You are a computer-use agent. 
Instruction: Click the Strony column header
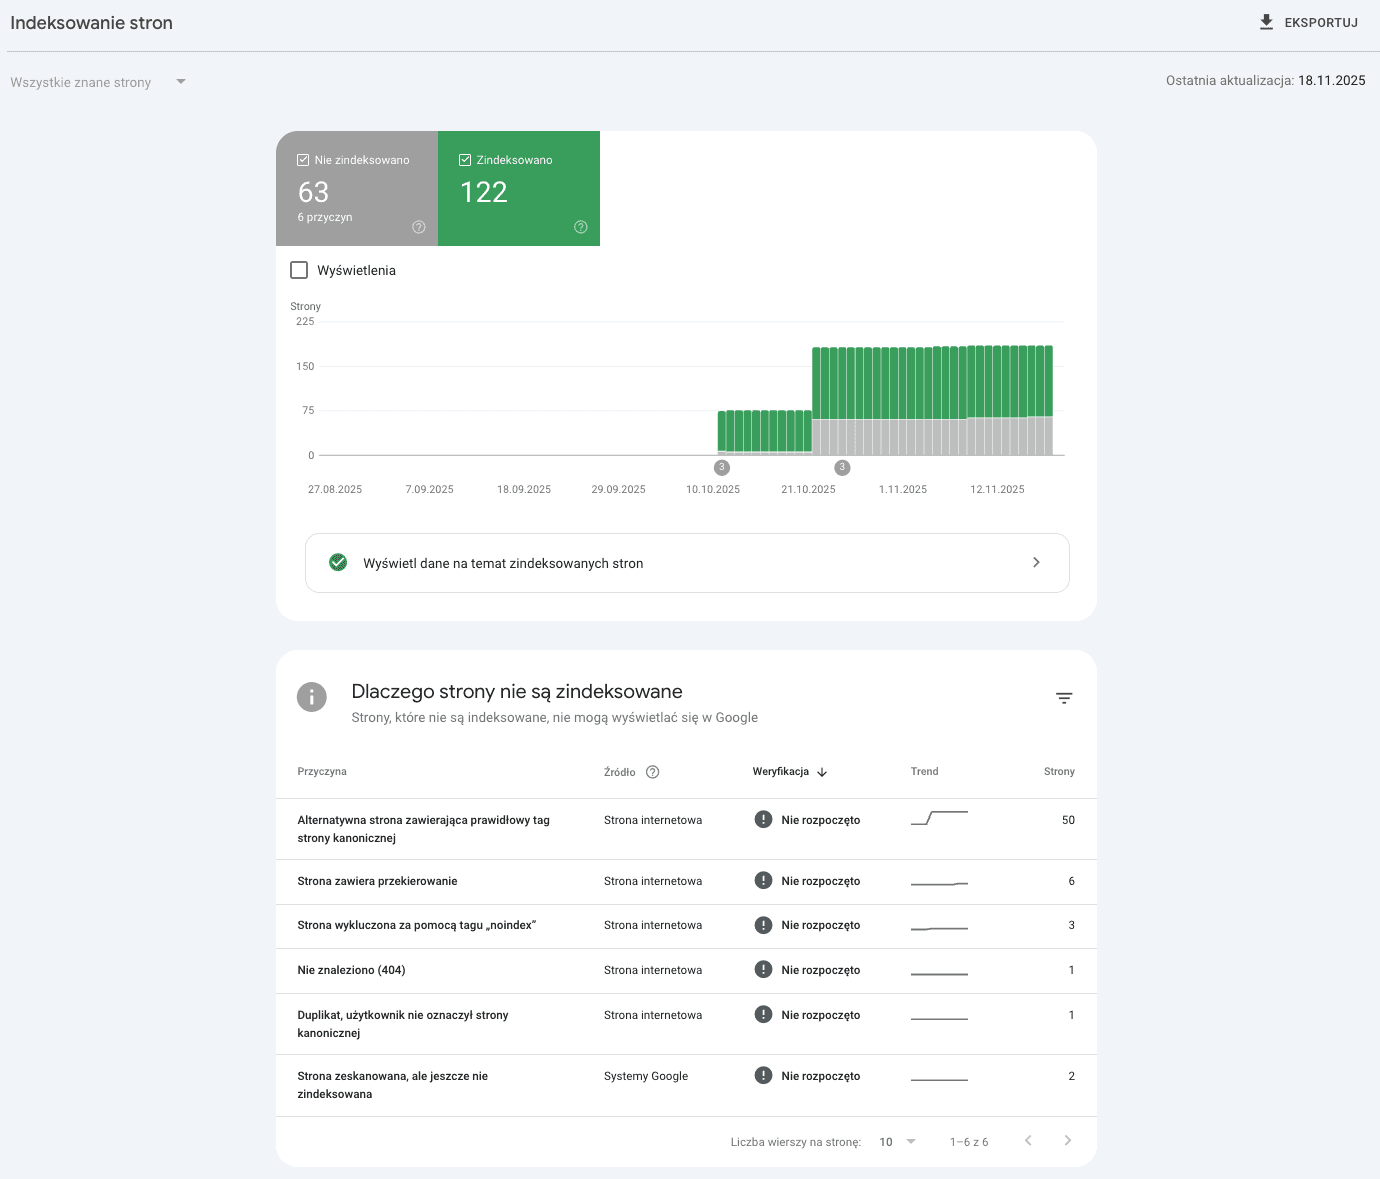[1059, 772]
